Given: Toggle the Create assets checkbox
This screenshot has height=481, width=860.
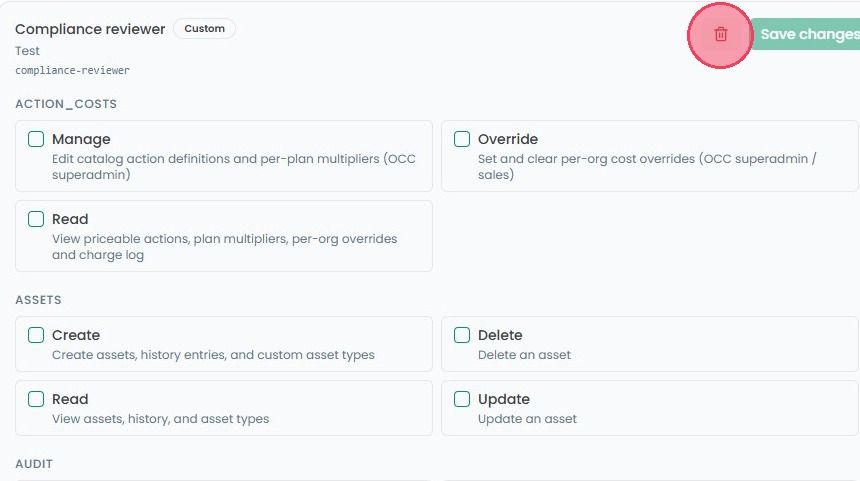Looking at the screenshot, I should [x=36, y=335].
